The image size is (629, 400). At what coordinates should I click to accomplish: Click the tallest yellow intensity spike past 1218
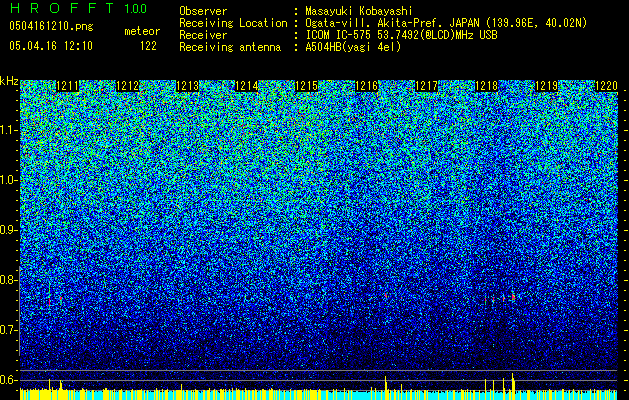pos(512,386)
